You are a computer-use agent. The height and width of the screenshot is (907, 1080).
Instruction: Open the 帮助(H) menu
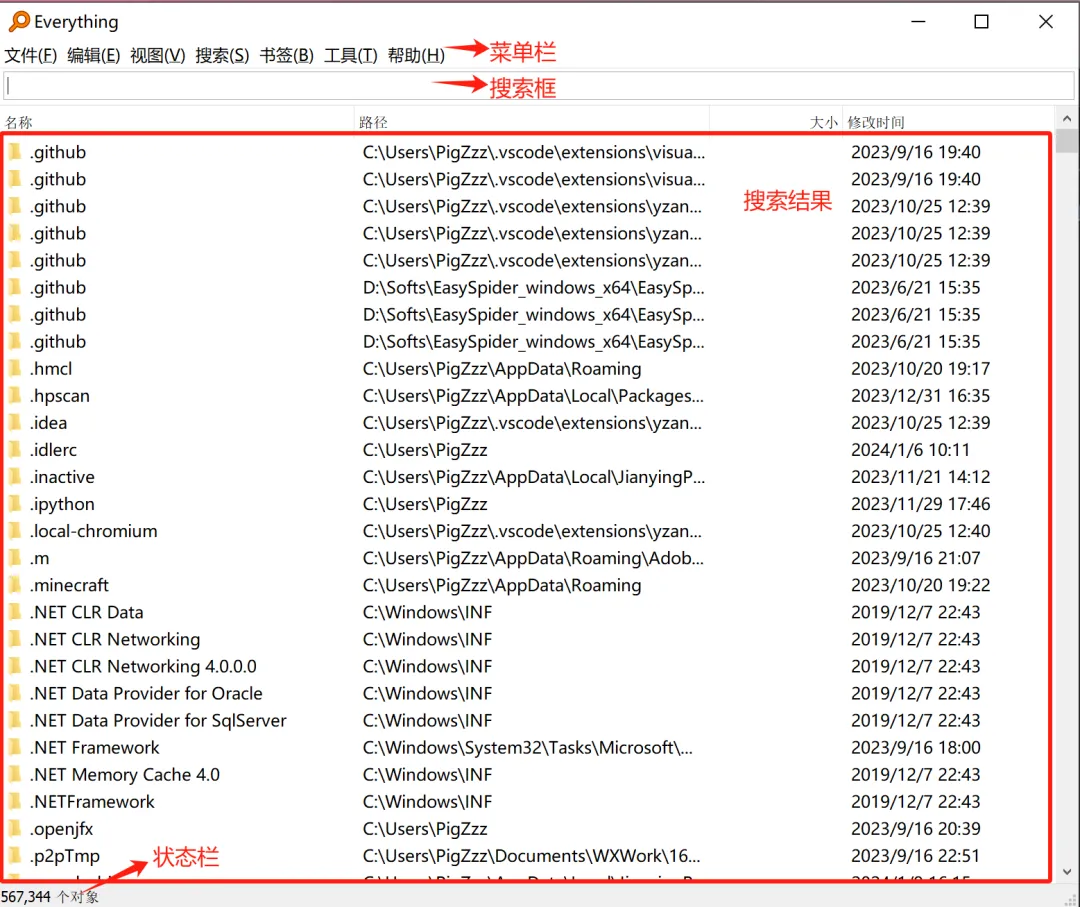416,55
